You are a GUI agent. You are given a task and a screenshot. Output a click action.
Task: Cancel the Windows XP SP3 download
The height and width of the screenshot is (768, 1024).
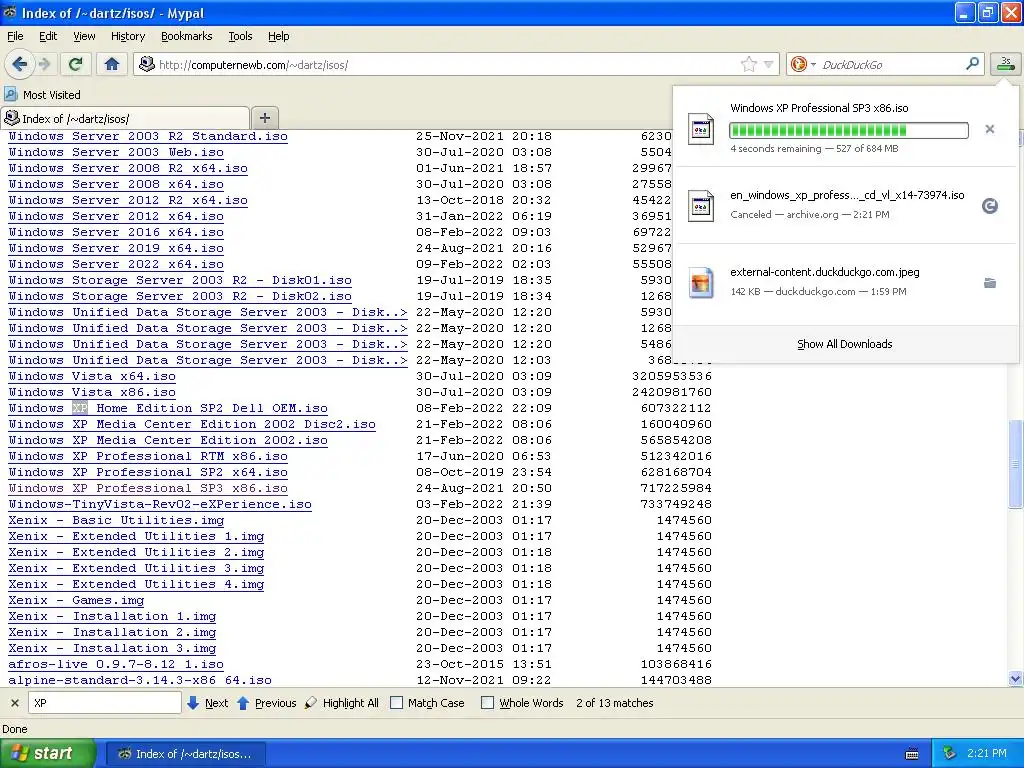(x=990, y=129)
